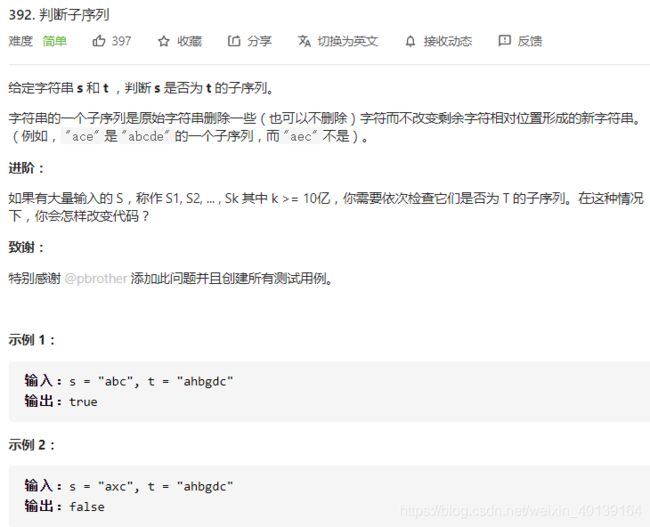Open the @pbrother user profile link
This screenshot has height=527, width=650.
[x=96, y=278]
